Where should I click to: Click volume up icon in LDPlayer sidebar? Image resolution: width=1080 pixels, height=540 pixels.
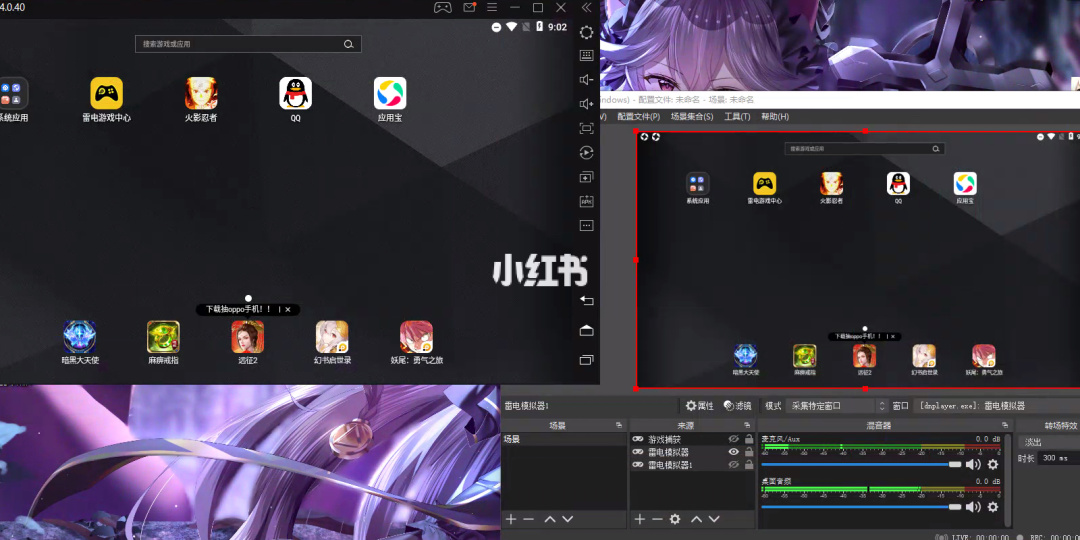point(586,104)
